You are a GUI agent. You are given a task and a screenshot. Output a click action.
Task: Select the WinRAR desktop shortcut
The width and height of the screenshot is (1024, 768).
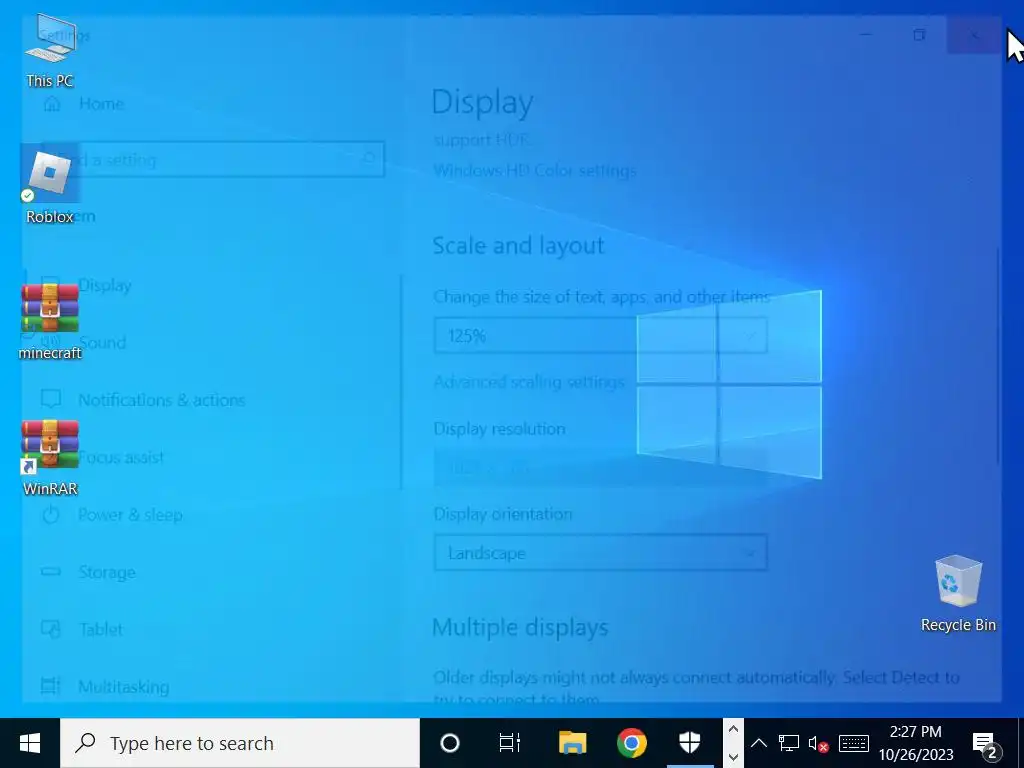[50, 457]
